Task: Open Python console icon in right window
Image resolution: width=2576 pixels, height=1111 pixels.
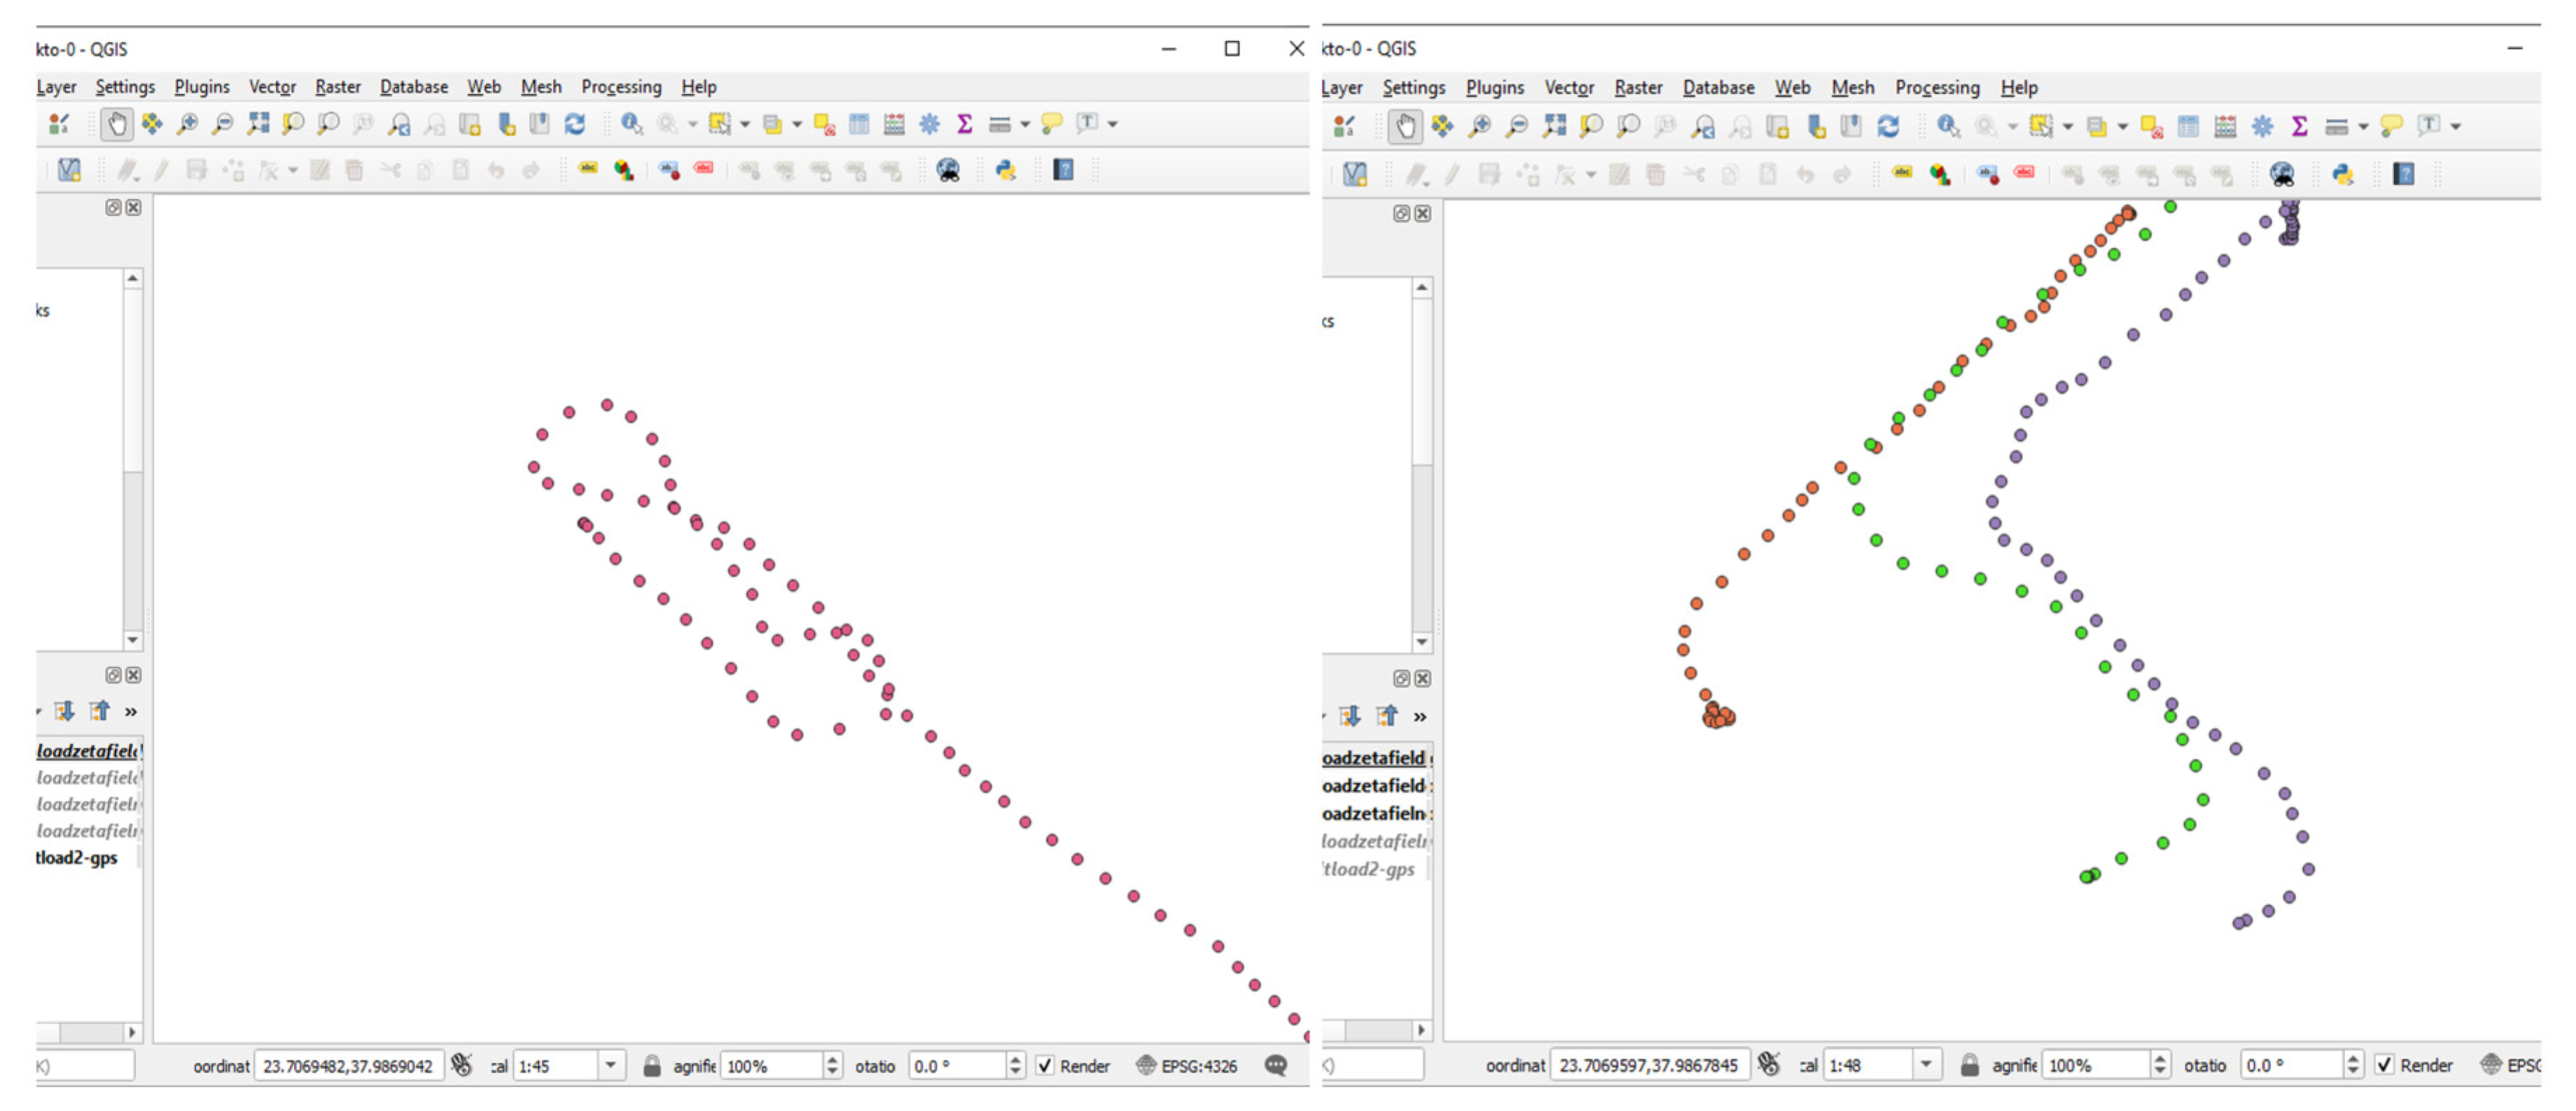Action: click(x=2342, y=174)
